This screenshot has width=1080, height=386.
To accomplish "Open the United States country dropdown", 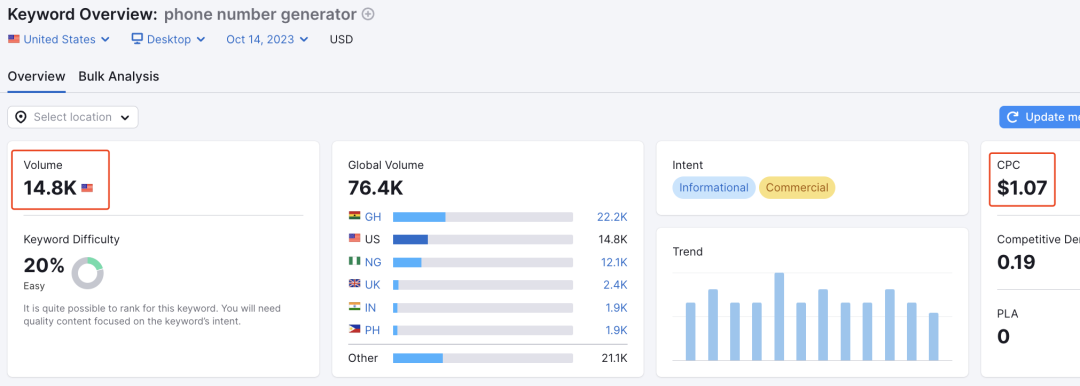I will (x=59, y=39).
